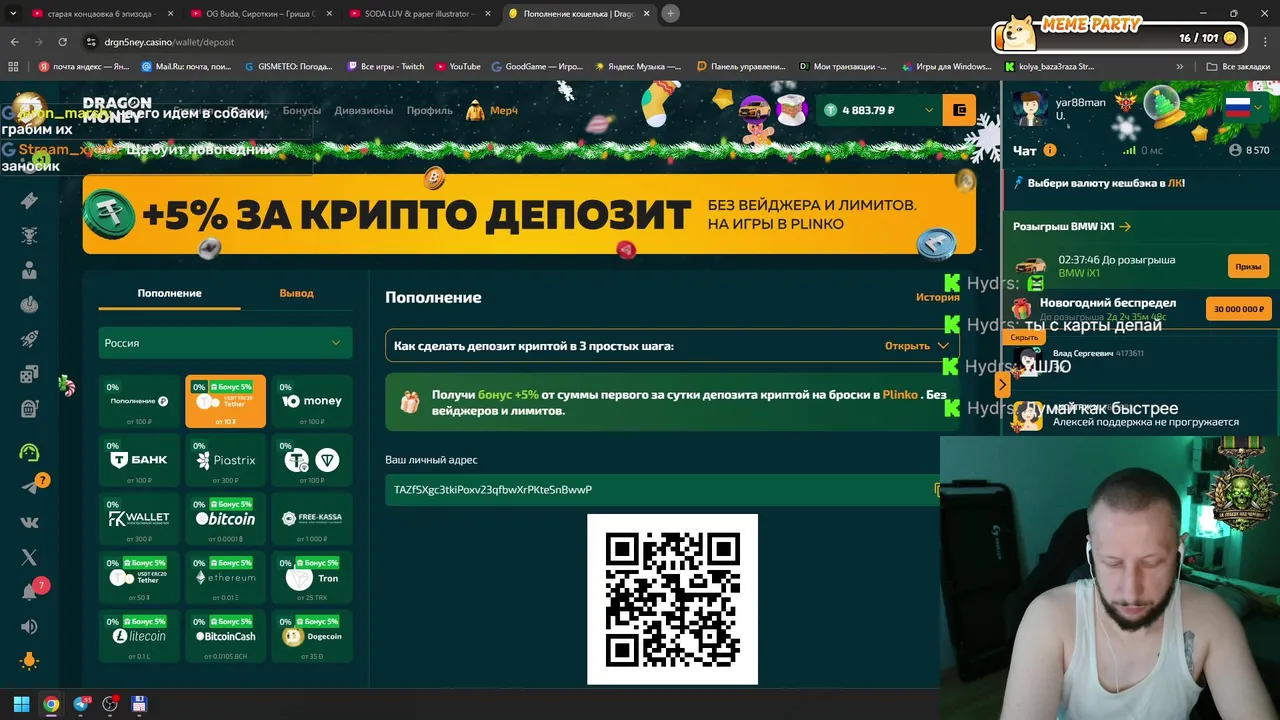
Task: Switch to the OG Buda browser tab
Action: [260, 13]
